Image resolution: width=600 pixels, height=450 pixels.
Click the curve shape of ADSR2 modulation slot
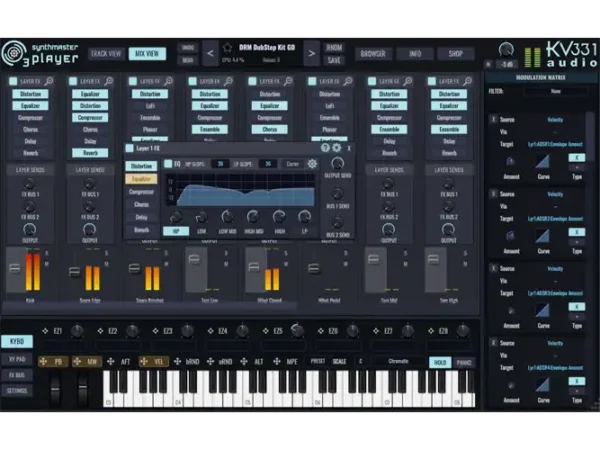pos(543,236)
